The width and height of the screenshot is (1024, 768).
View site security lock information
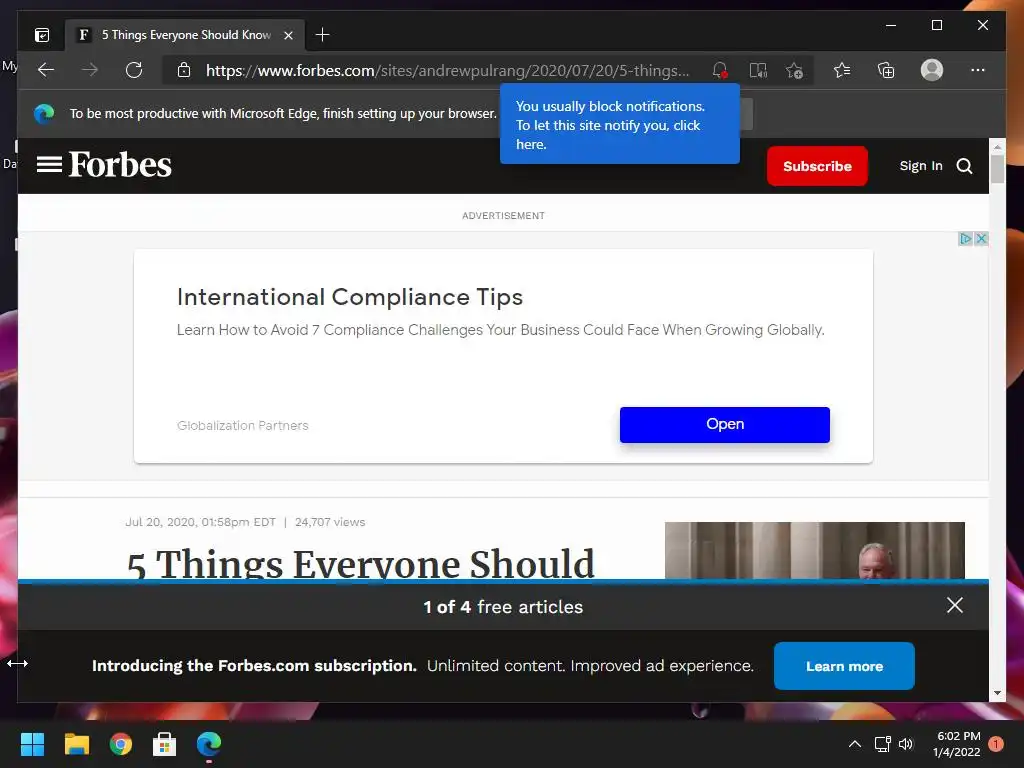pyautogui.click(x=184, y=70)
